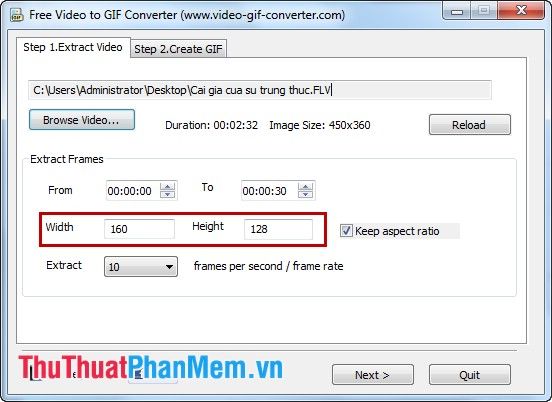The image size is (552, 402).
Task: Click the From time field
Action: 133,190
